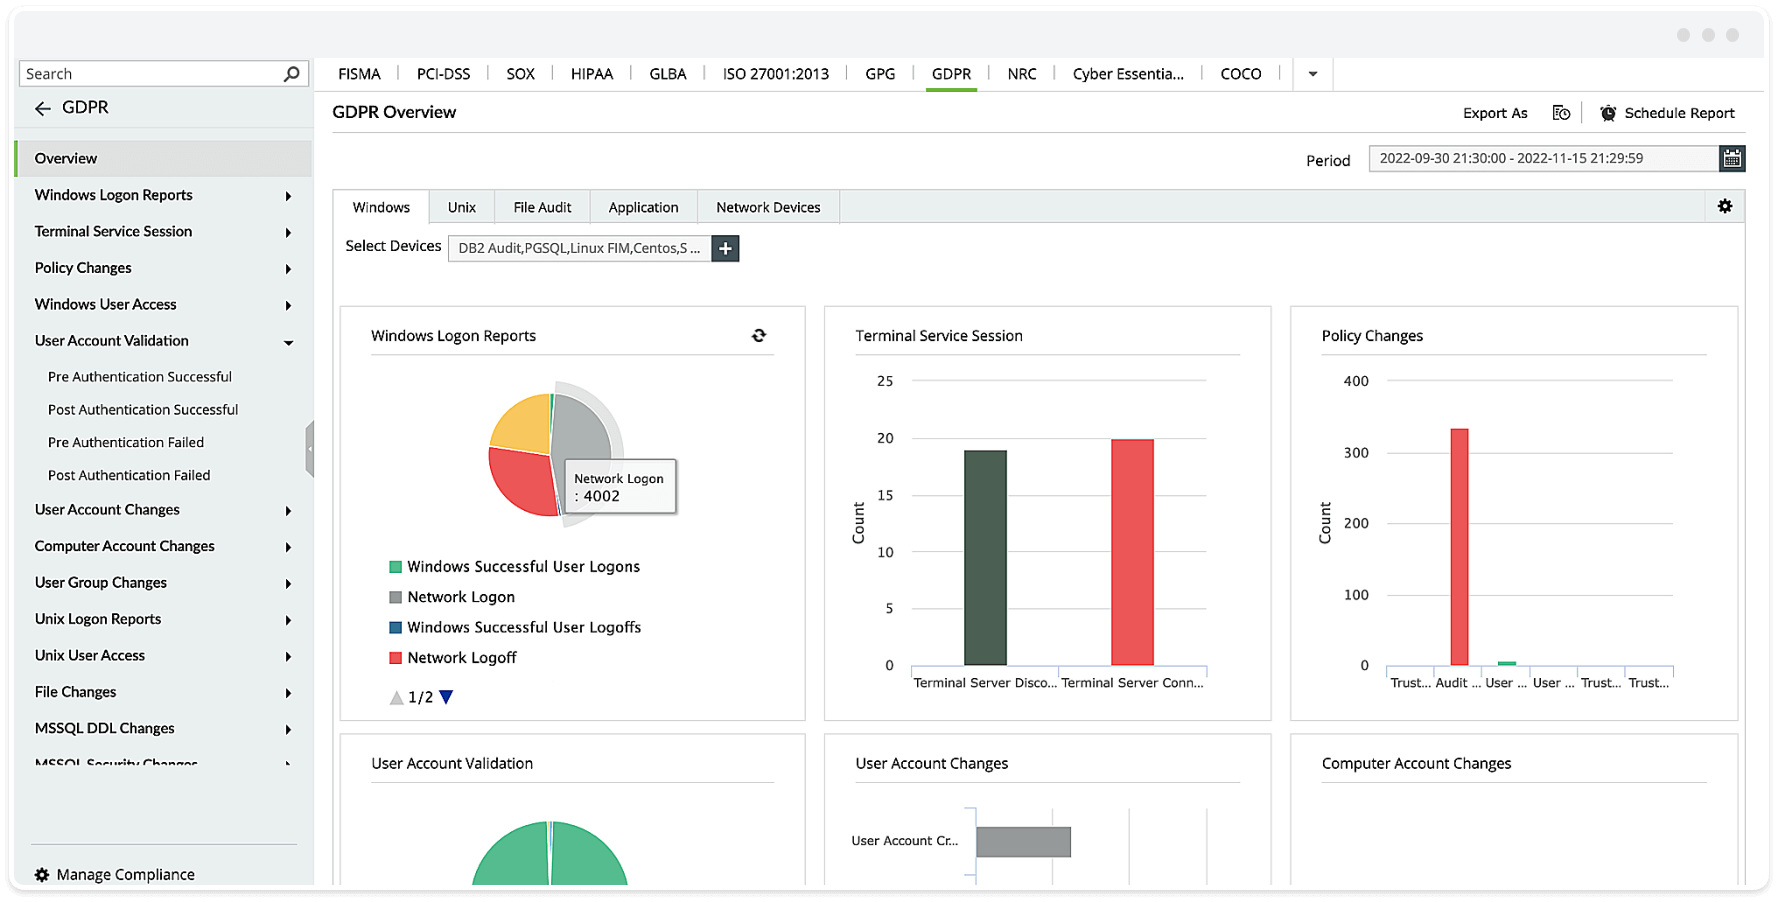This screenshot has height=902, width=1778.
Task: Open the more compliance tabs dropdown
Action: pos(1312,74)
